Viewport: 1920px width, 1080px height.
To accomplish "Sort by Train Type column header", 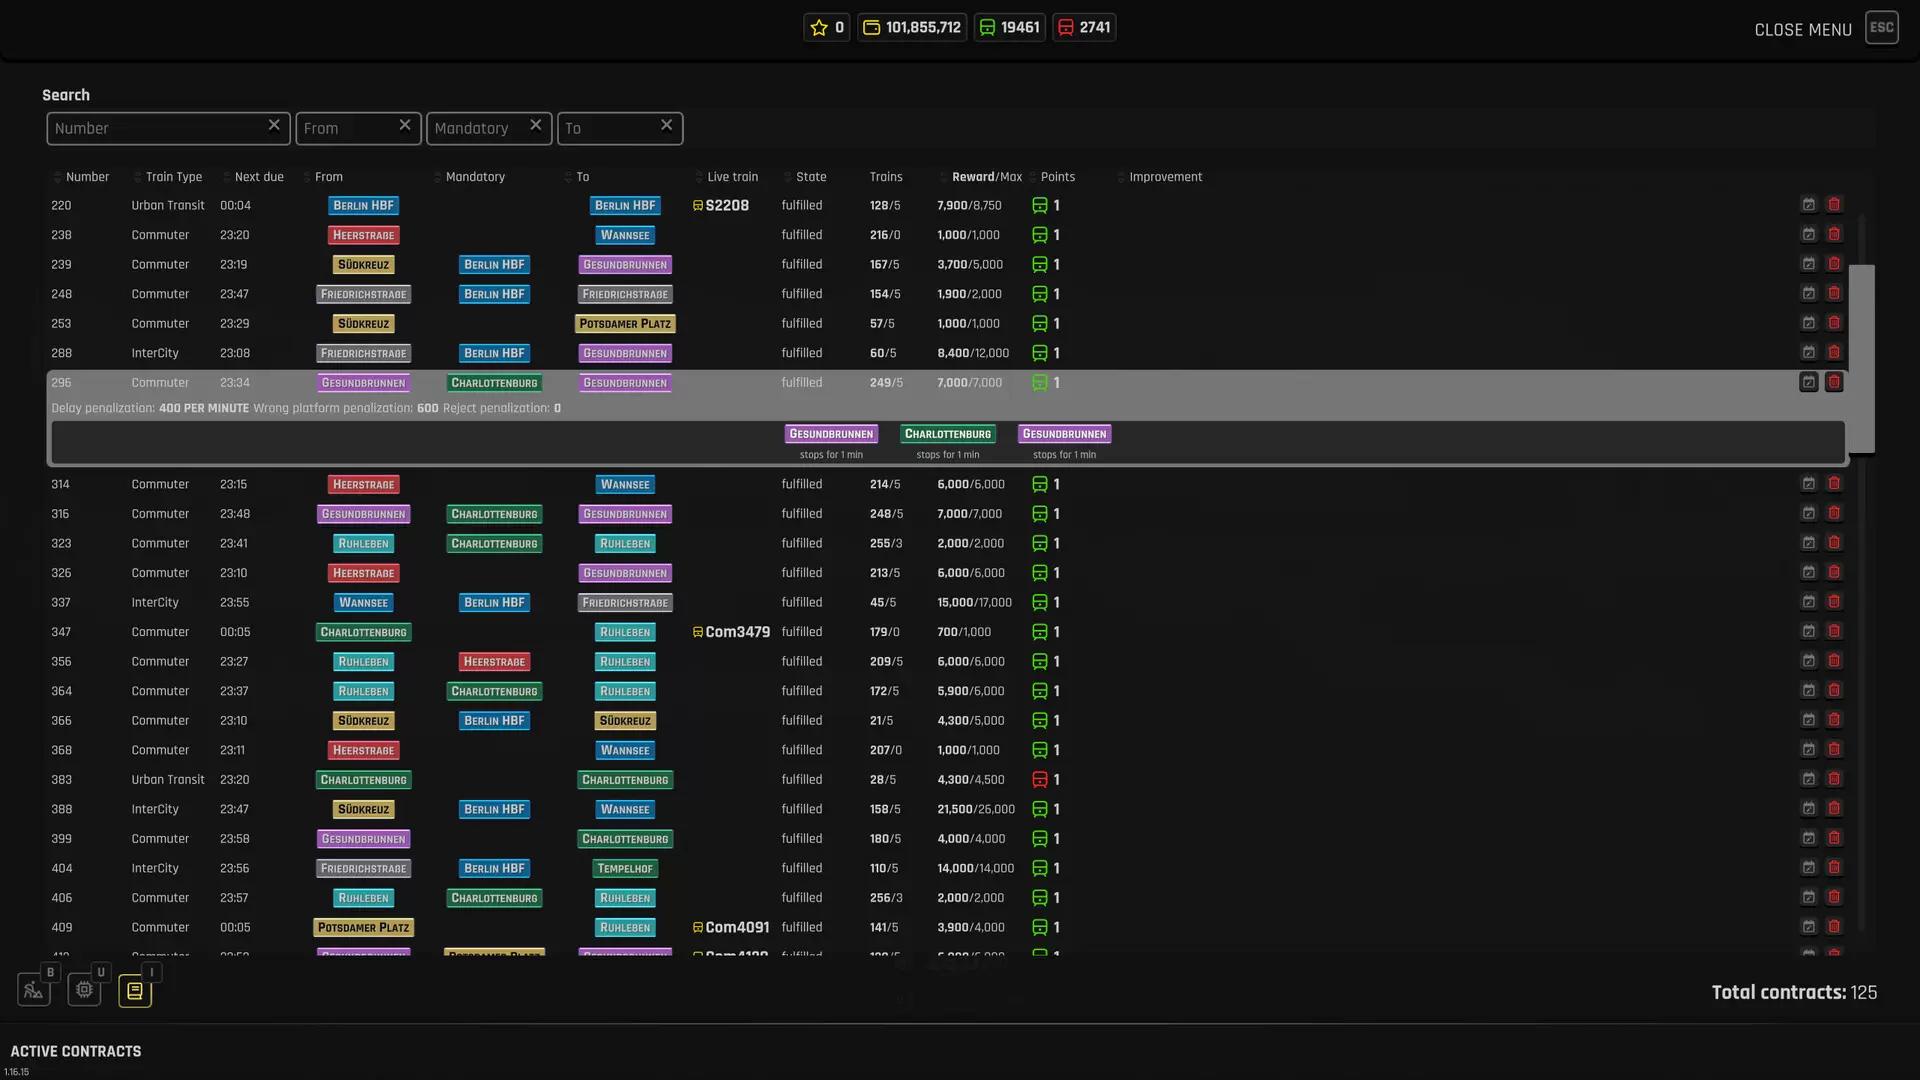I will coord(173,177).
